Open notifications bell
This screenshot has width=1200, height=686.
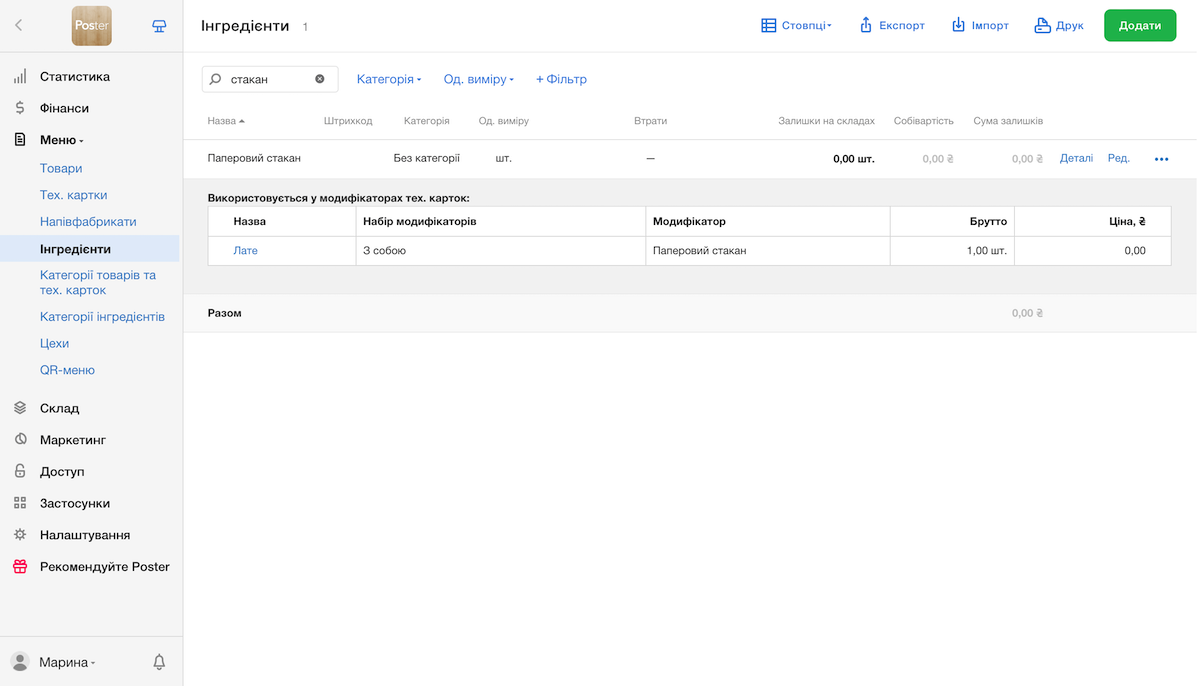(x=159, y=662)
